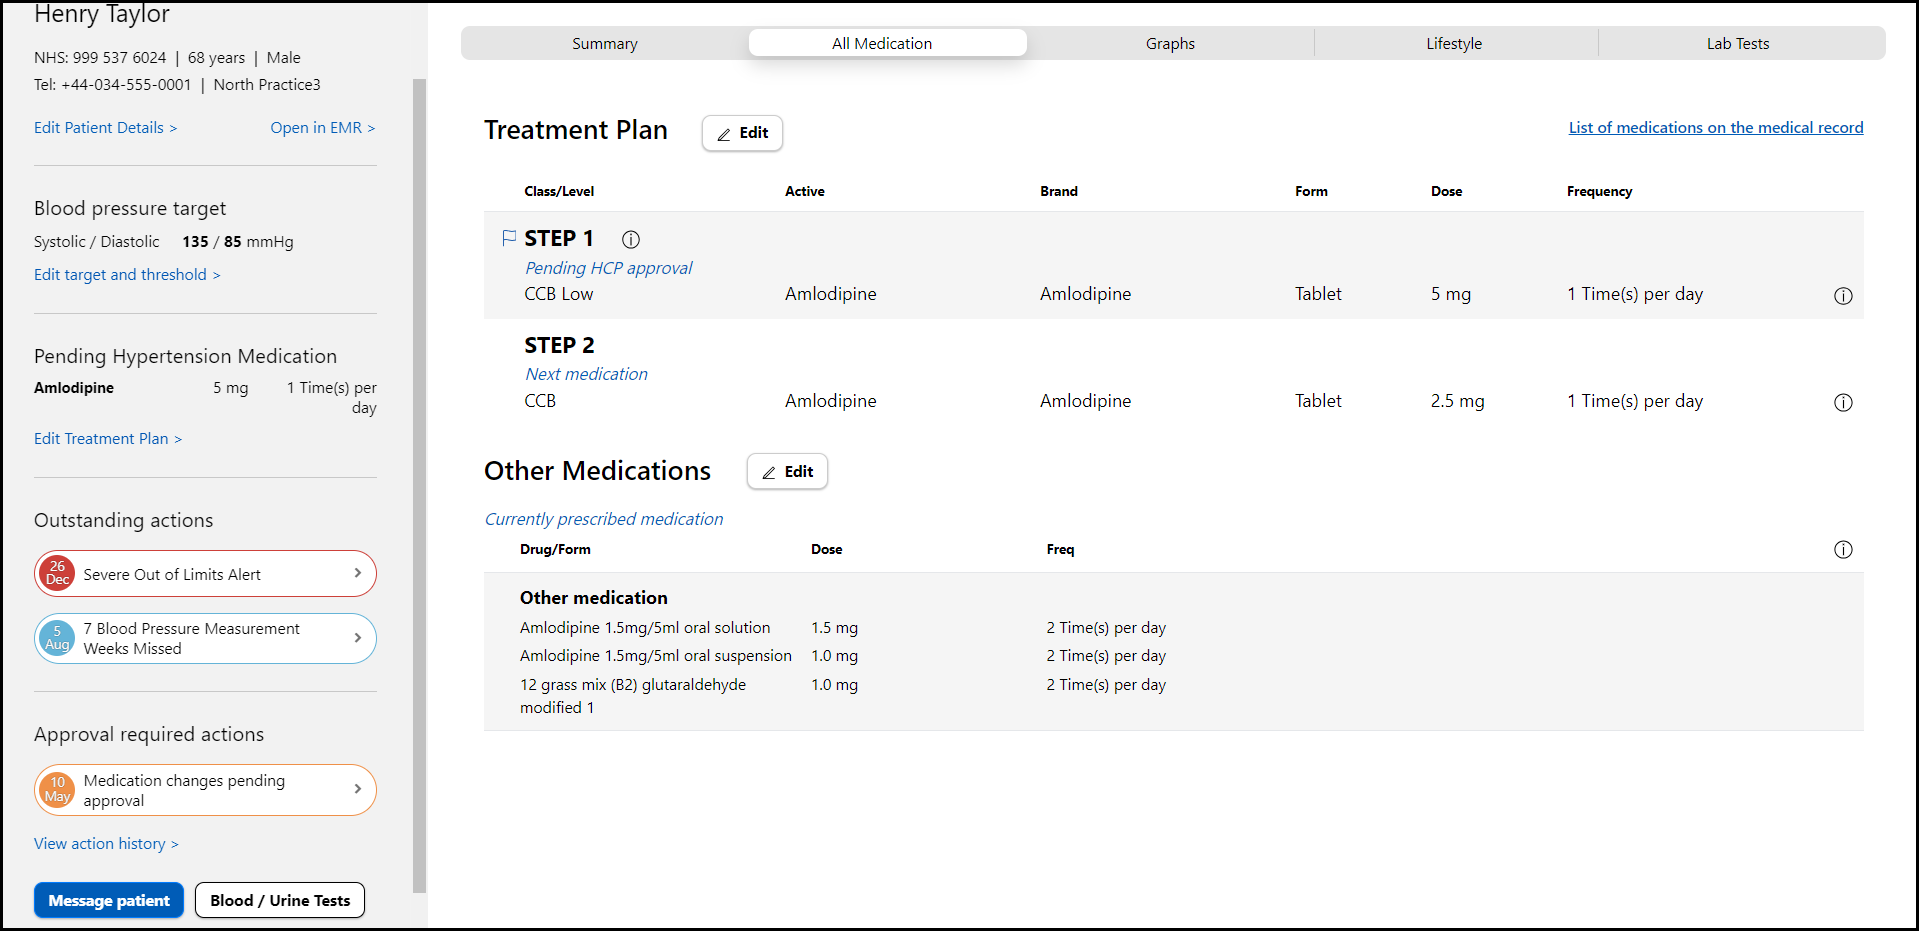Click the red 26 Dec alert badge
Image resolution: width=1919 pixels, height=931 pixels.
(58, 574)
